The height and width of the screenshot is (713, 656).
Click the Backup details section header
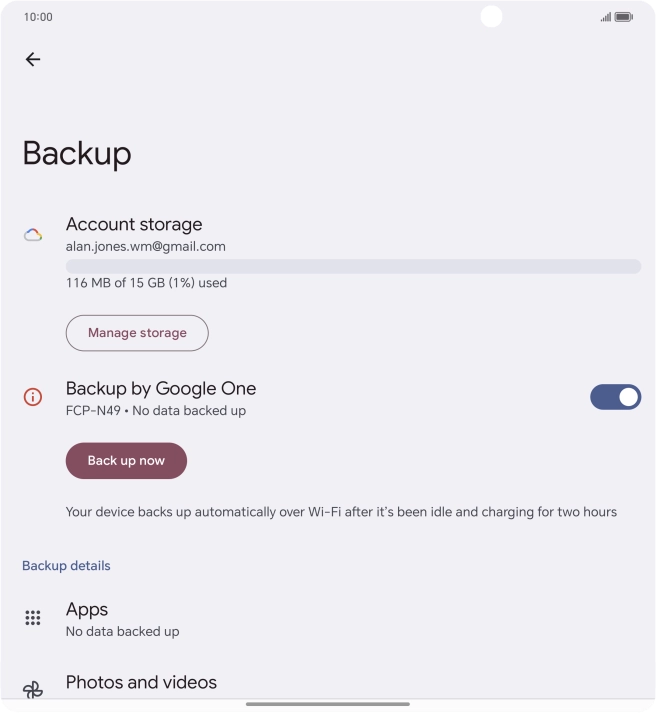click(66, 566)
